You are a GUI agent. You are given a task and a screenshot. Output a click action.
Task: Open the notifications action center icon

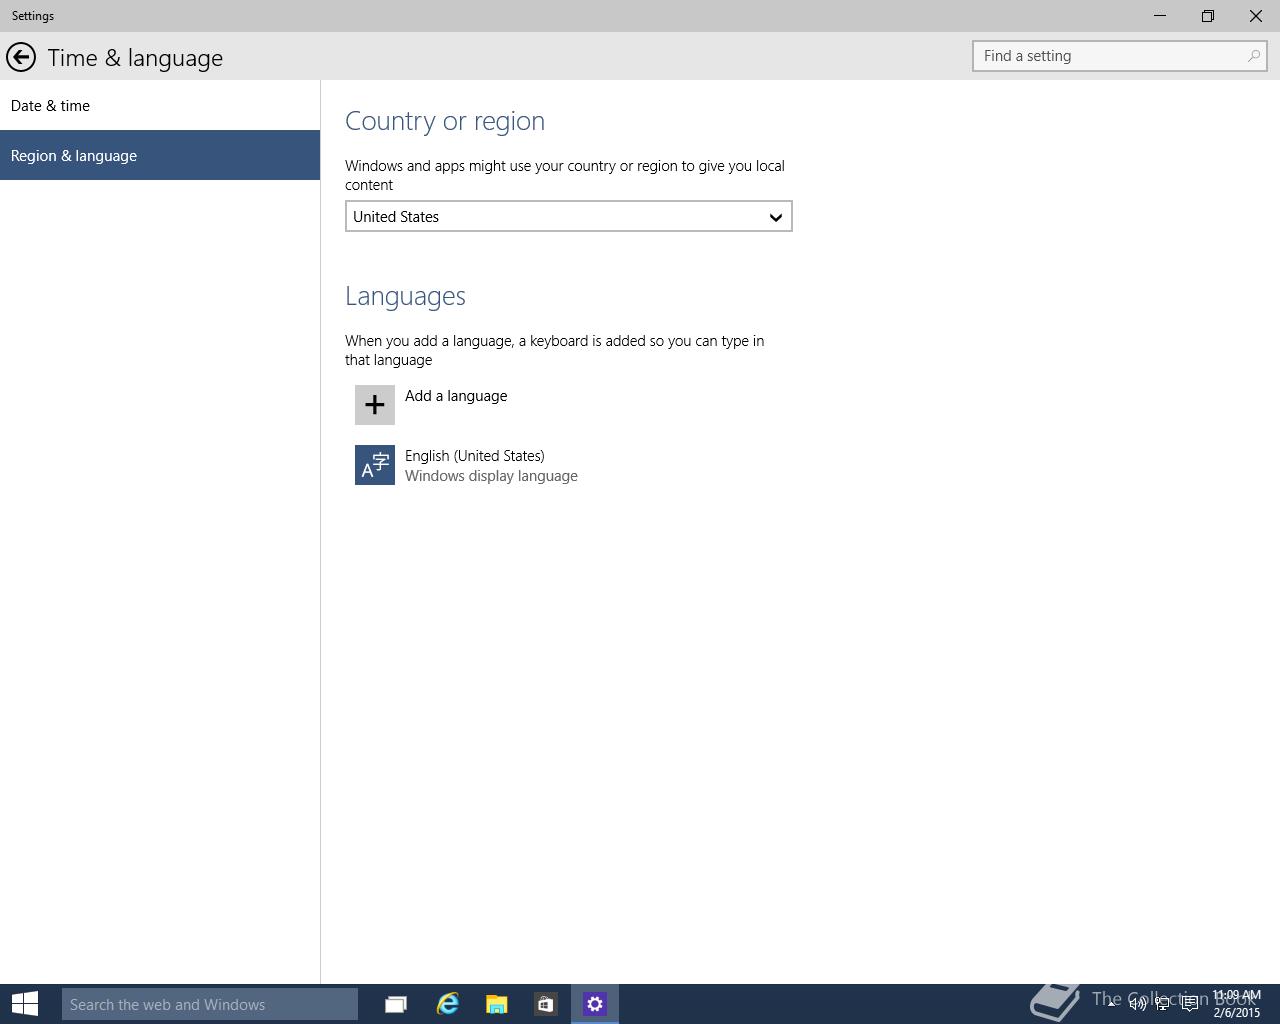point(1190,1003)
